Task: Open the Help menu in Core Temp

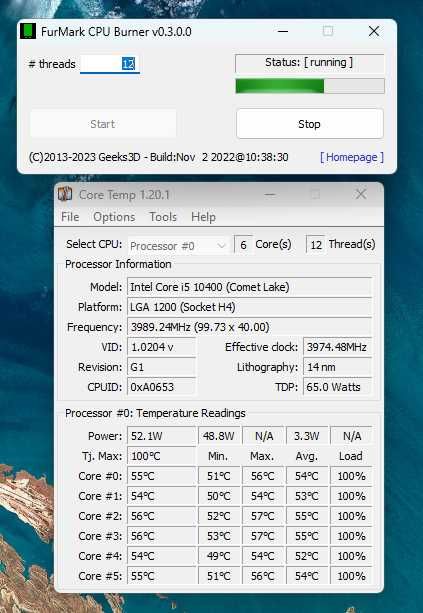Action: point(203,217)
